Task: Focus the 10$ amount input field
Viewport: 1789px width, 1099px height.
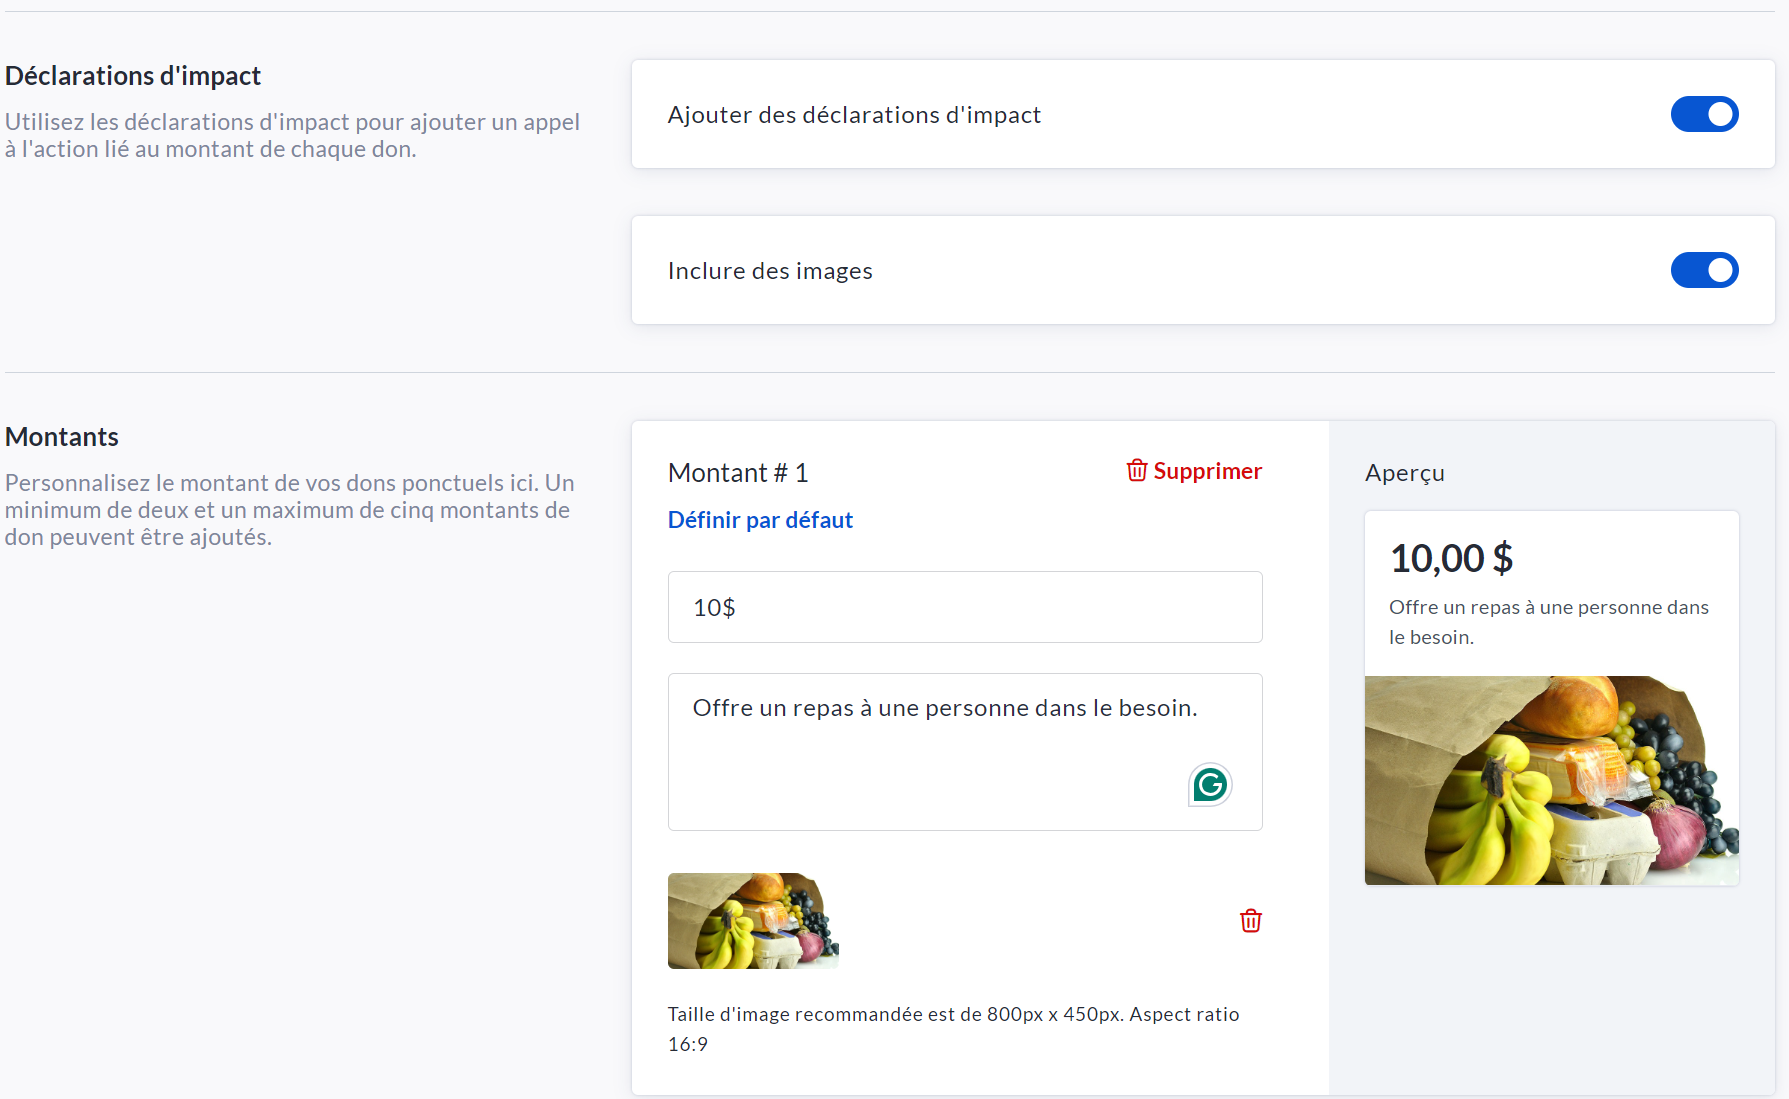Action: 964,607
